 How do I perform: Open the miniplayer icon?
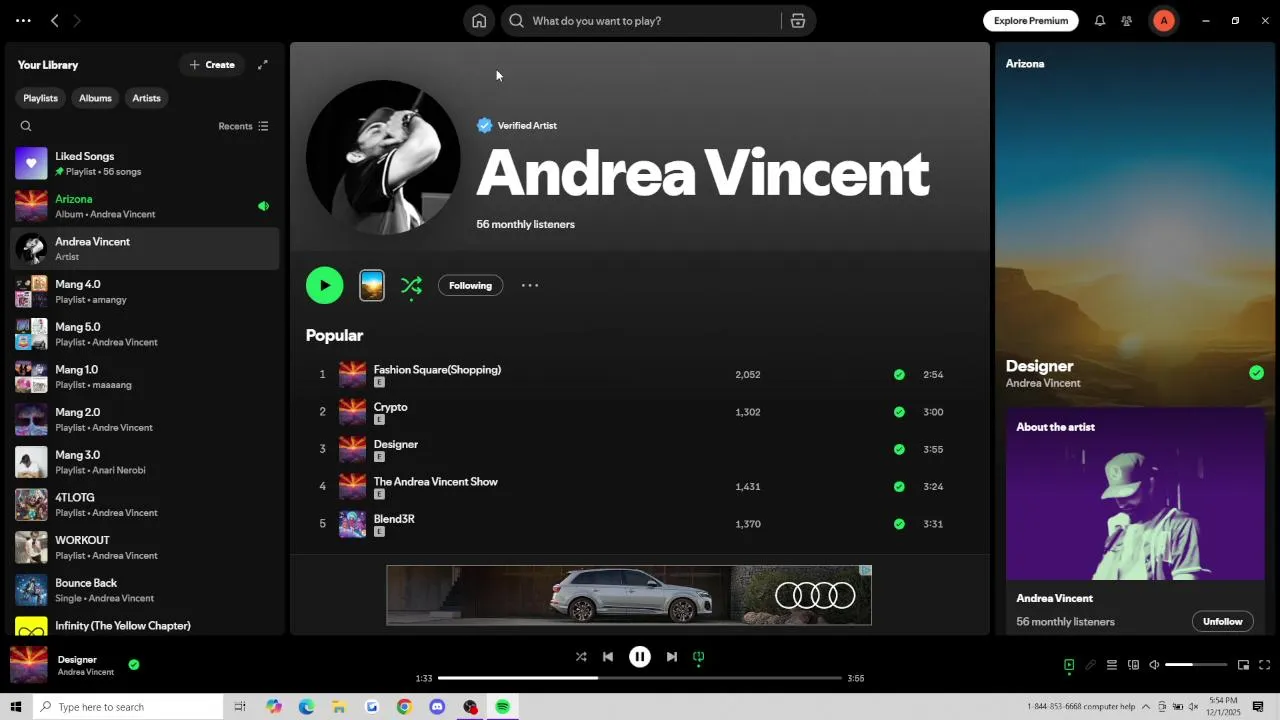pos(1243,665)
